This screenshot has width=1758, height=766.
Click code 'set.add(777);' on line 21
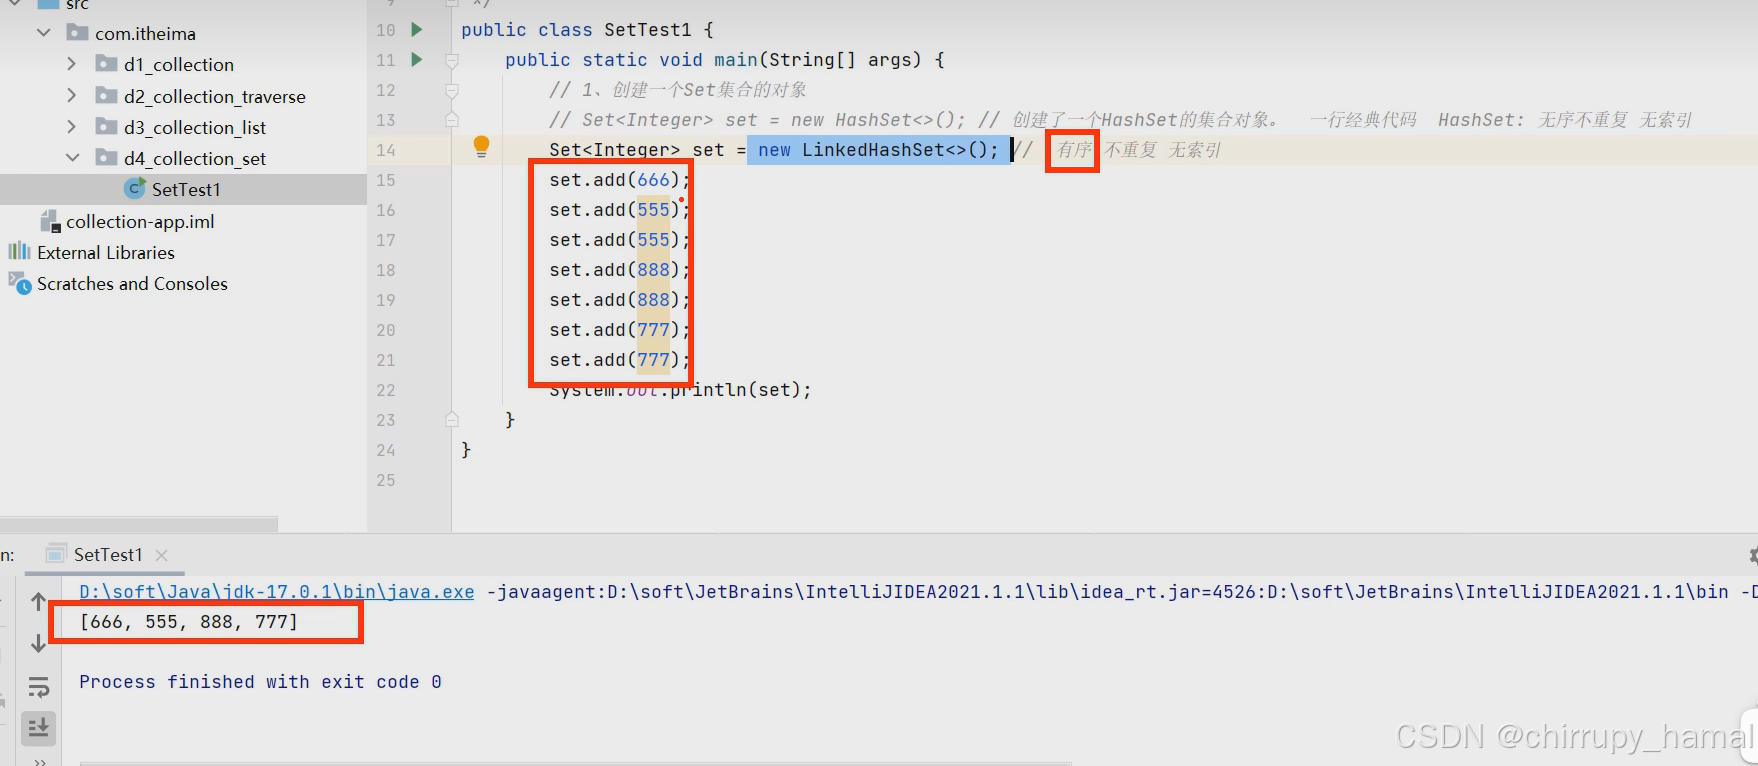click(x=620, y=360)
